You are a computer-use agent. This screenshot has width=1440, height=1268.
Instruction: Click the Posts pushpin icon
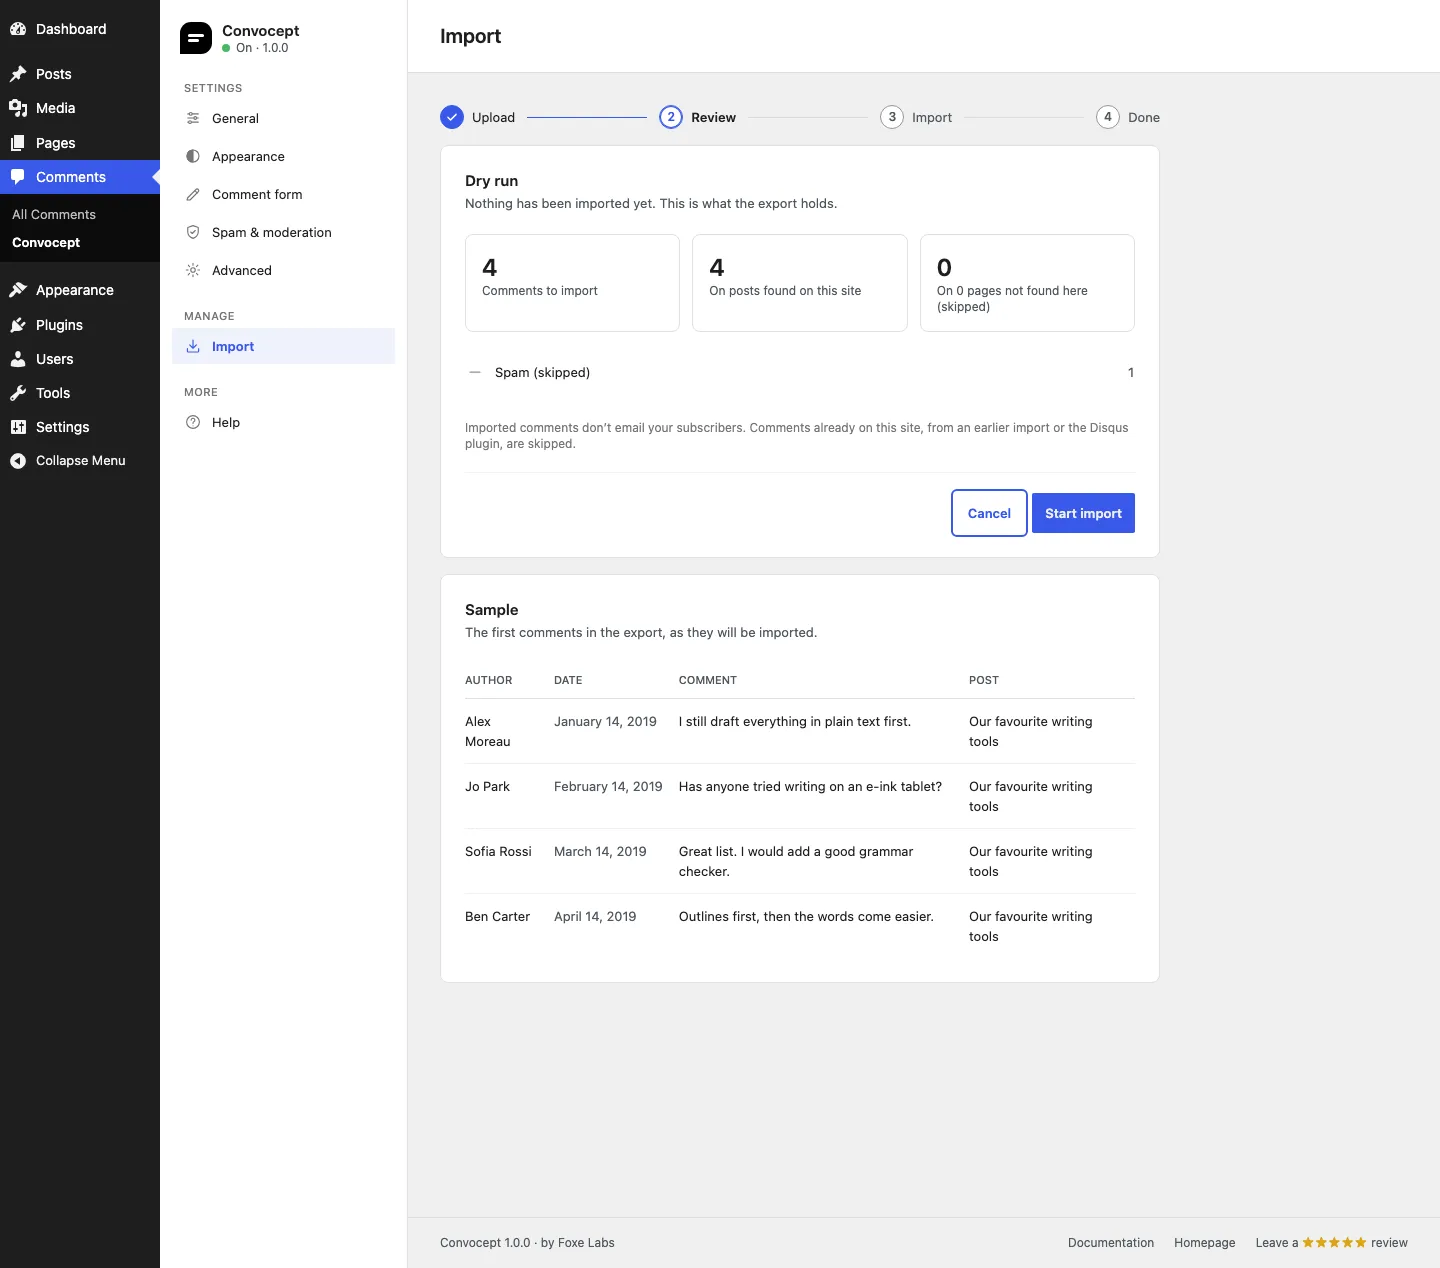click(18, 74)
